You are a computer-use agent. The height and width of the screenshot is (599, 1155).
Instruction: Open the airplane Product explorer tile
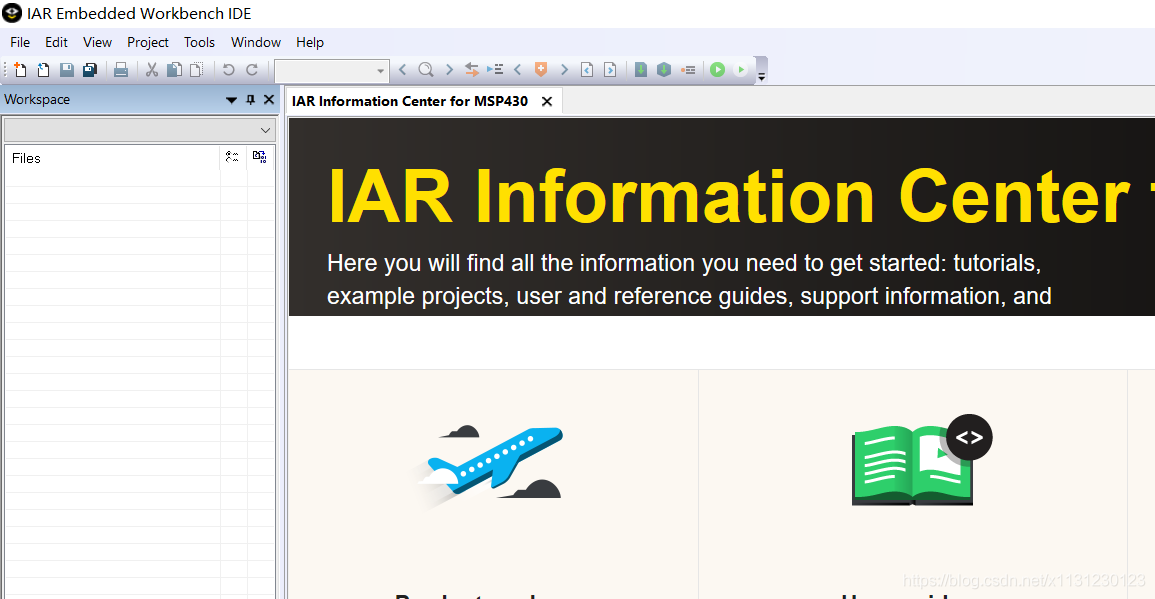click(x=490, y=466)
